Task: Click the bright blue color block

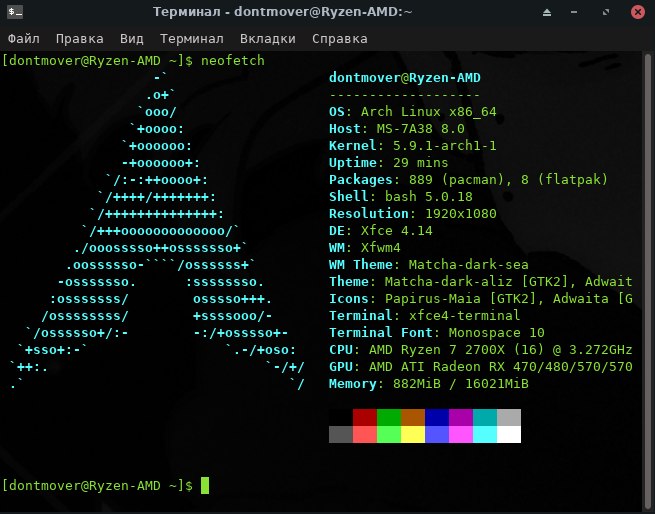Action: pos(437,434)
